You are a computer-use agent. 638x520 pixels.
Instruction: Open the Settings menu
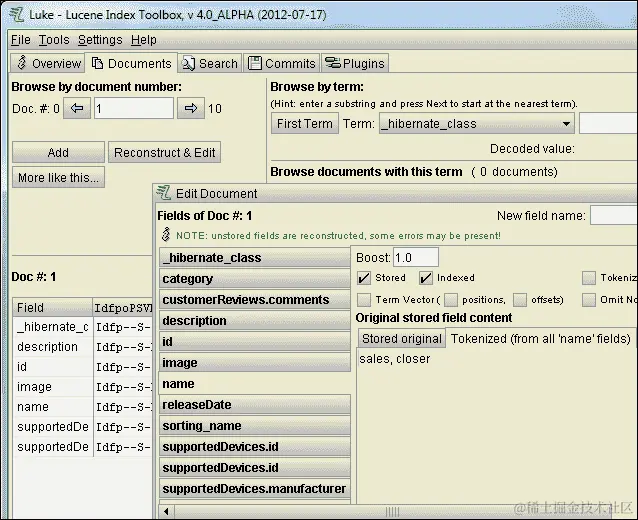100,40
